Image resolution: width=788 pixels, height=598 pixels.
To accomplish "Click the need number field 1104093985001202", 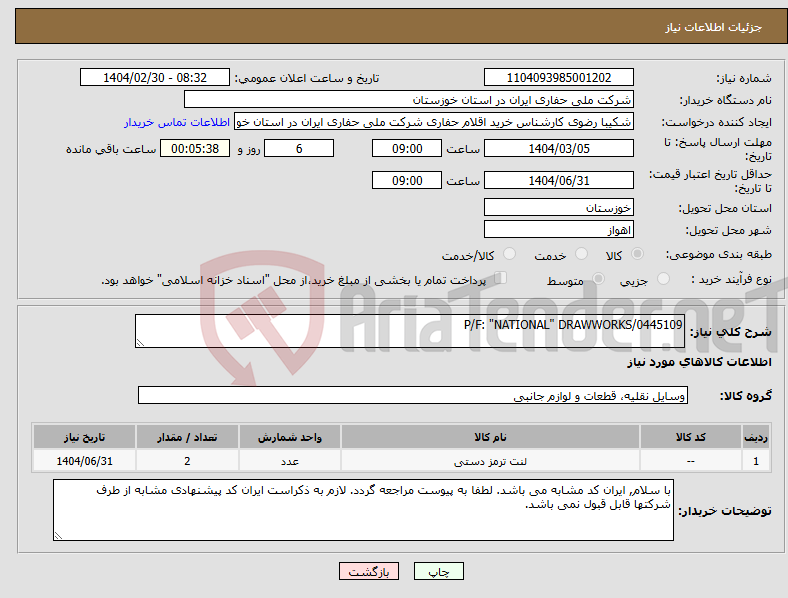I will tap(558, 78).
